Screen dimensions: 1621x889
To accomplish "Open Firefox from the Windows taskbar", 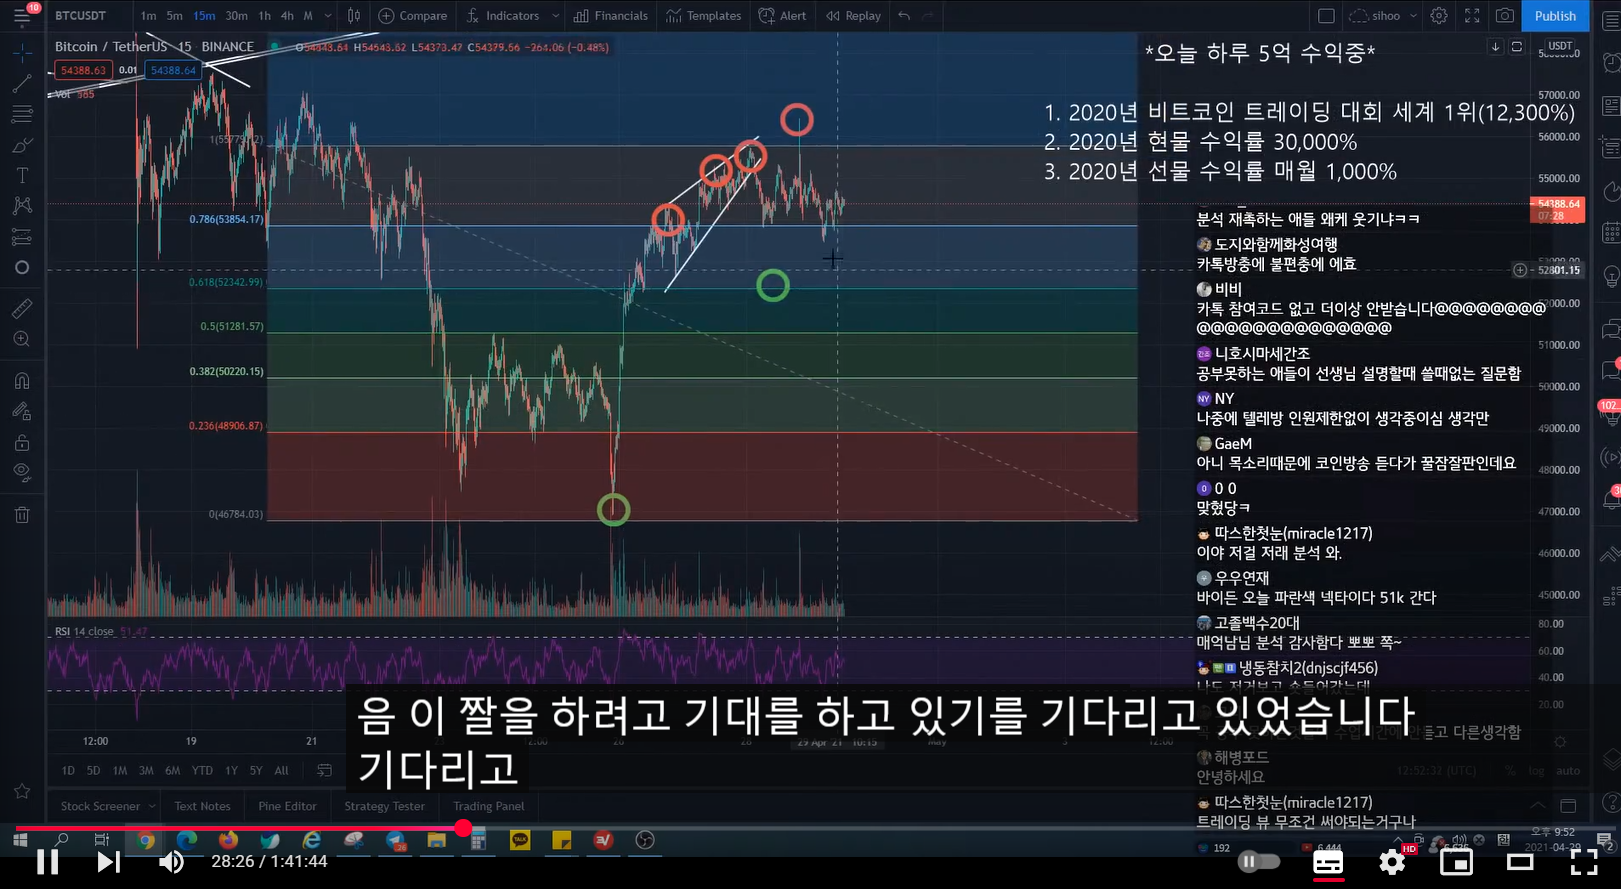I will pyautogui.click(x=228, y=840).
